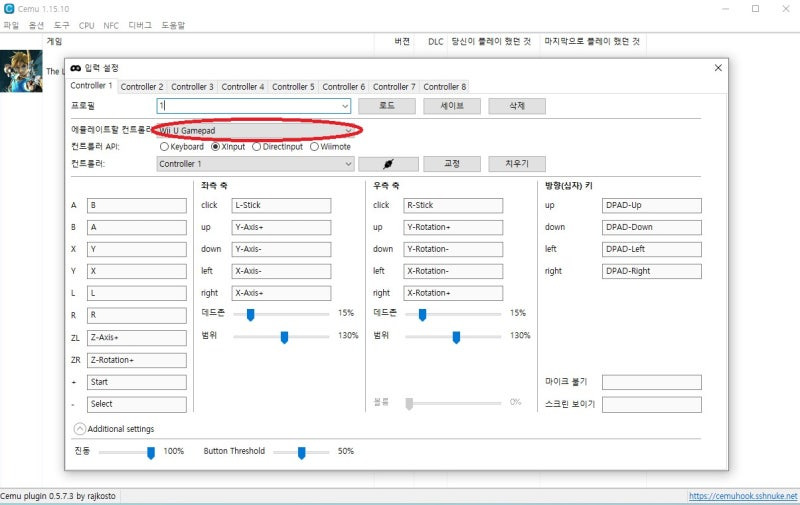Viewport: 800px width, 505px height.
Task: Select the Zelda game thumbnail in the Cemu list
Action: click(x=21, y=71)
